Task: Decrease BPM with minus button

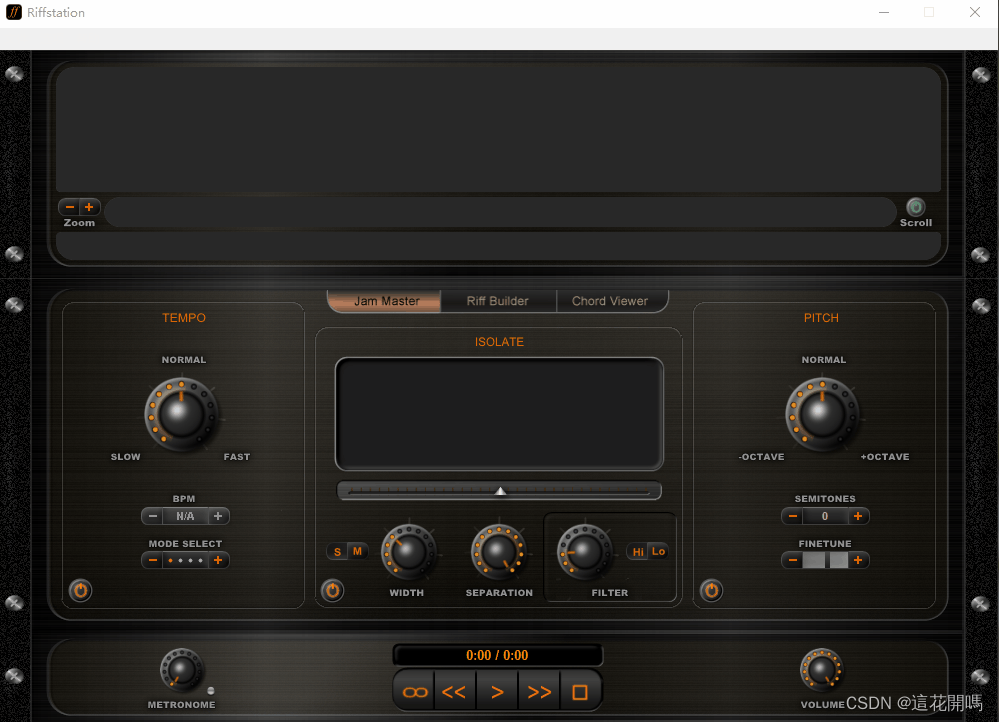Action: tap(152, 516)
